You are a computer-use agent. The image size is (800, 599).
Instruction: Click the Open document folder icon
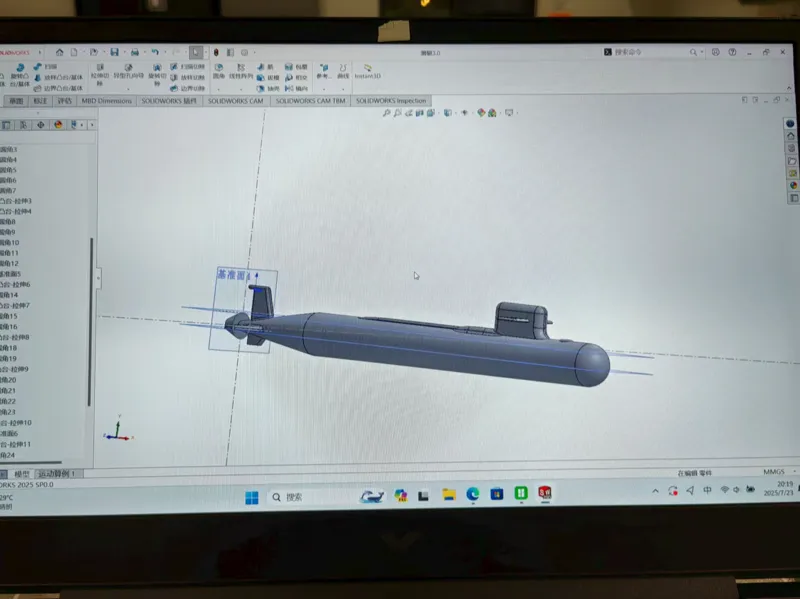pyautogui.click(x=93, y=52)
